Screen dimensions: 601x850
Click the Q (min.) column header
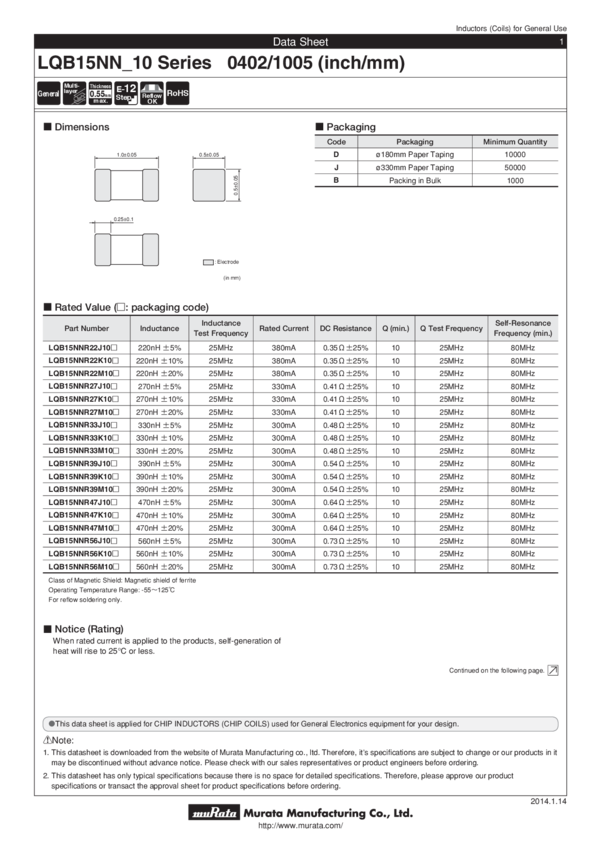pyautogui.click(x=396, y=329)
